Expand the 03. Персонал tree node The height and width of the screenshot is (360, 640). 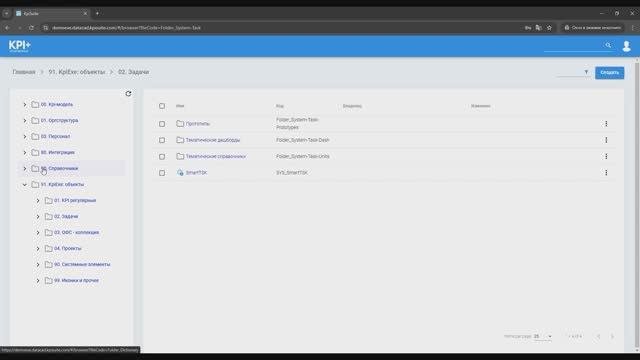coord(24,136)
